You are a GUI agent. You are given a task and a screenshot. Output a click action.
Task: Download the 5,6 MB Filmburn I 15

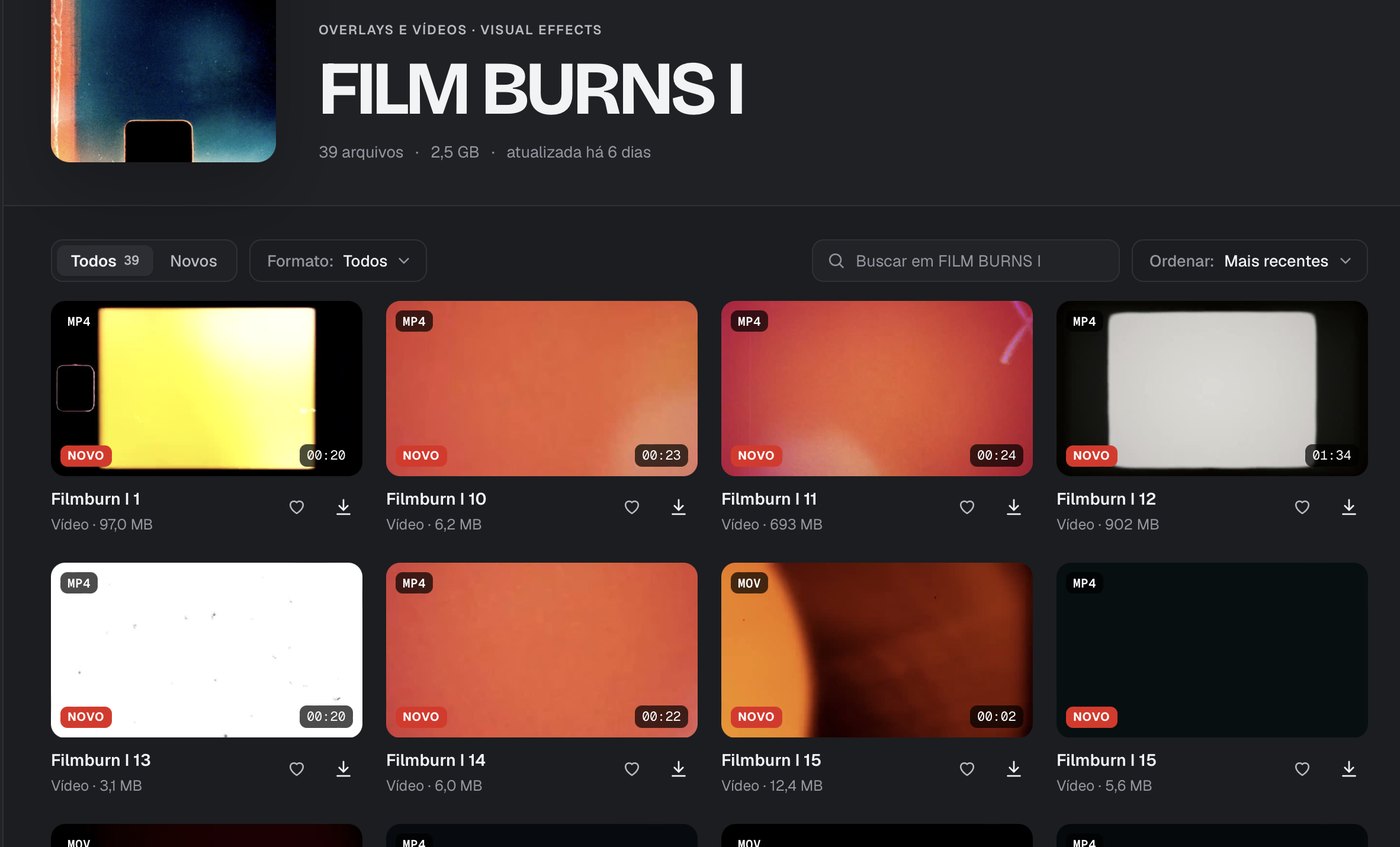(x=1348, y=768)
